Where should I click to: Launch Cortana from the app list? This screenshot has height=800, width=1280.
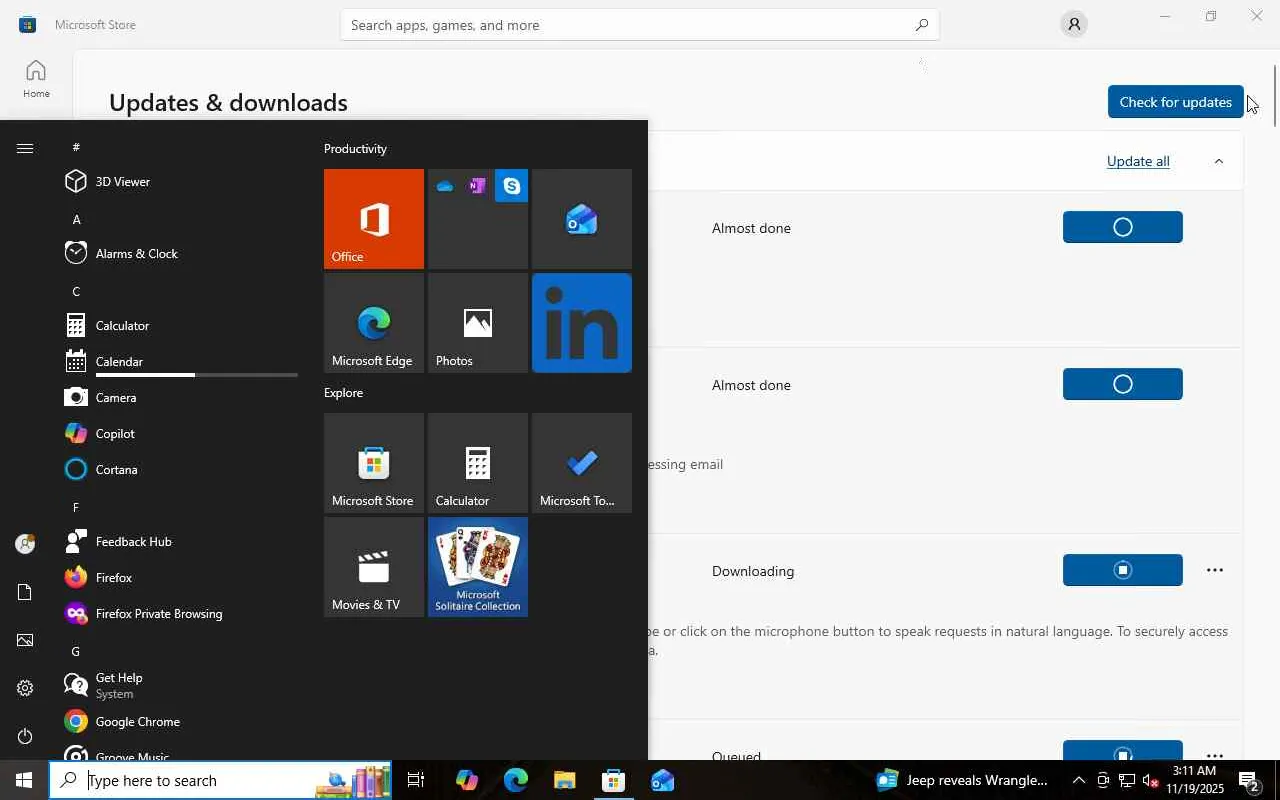[x=181, y=469]
